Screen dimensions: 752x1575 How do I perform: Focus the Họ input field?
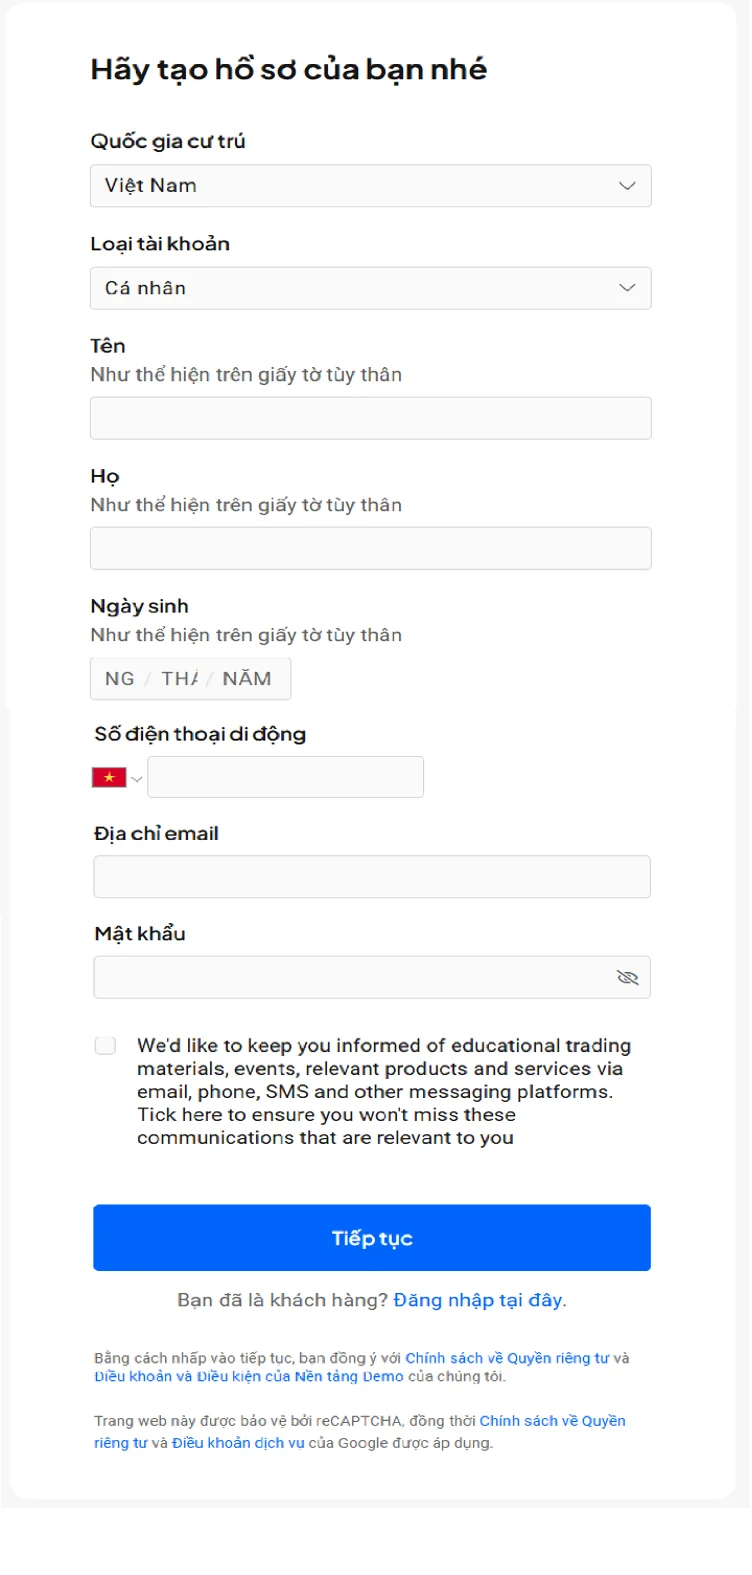[370, 548]
